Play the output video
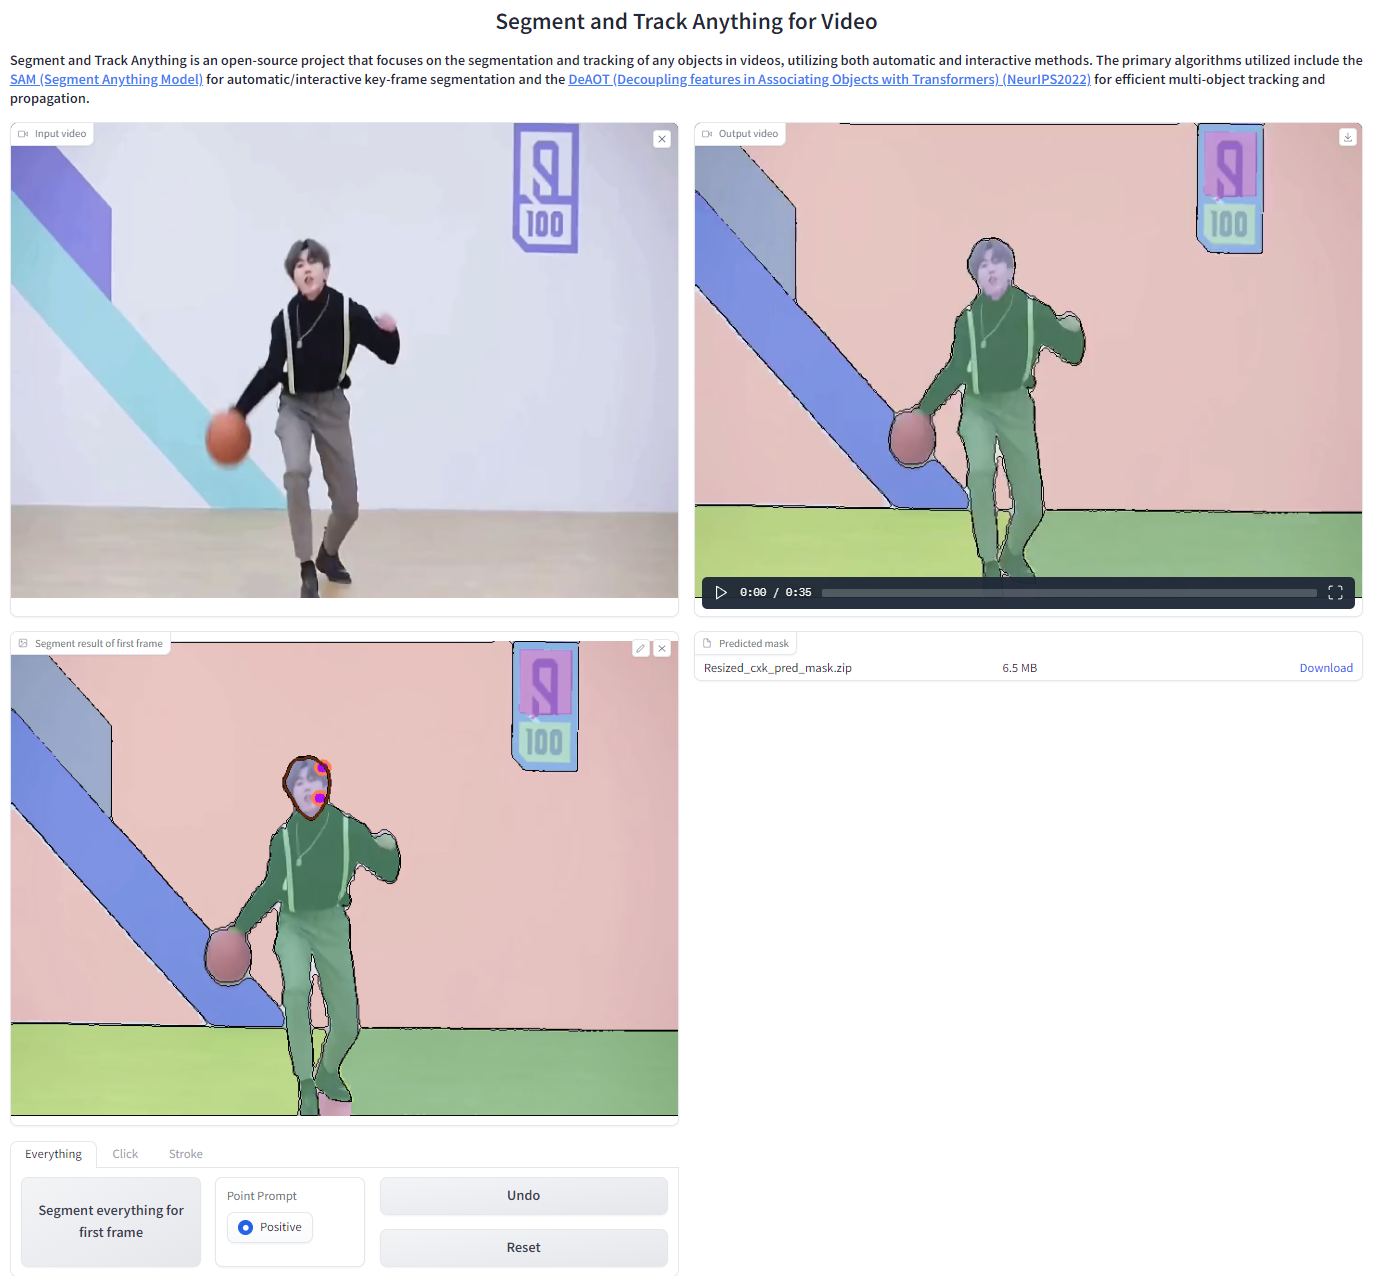The height and width of the screenshot is (1276, 1395). [x=721, y=592]
